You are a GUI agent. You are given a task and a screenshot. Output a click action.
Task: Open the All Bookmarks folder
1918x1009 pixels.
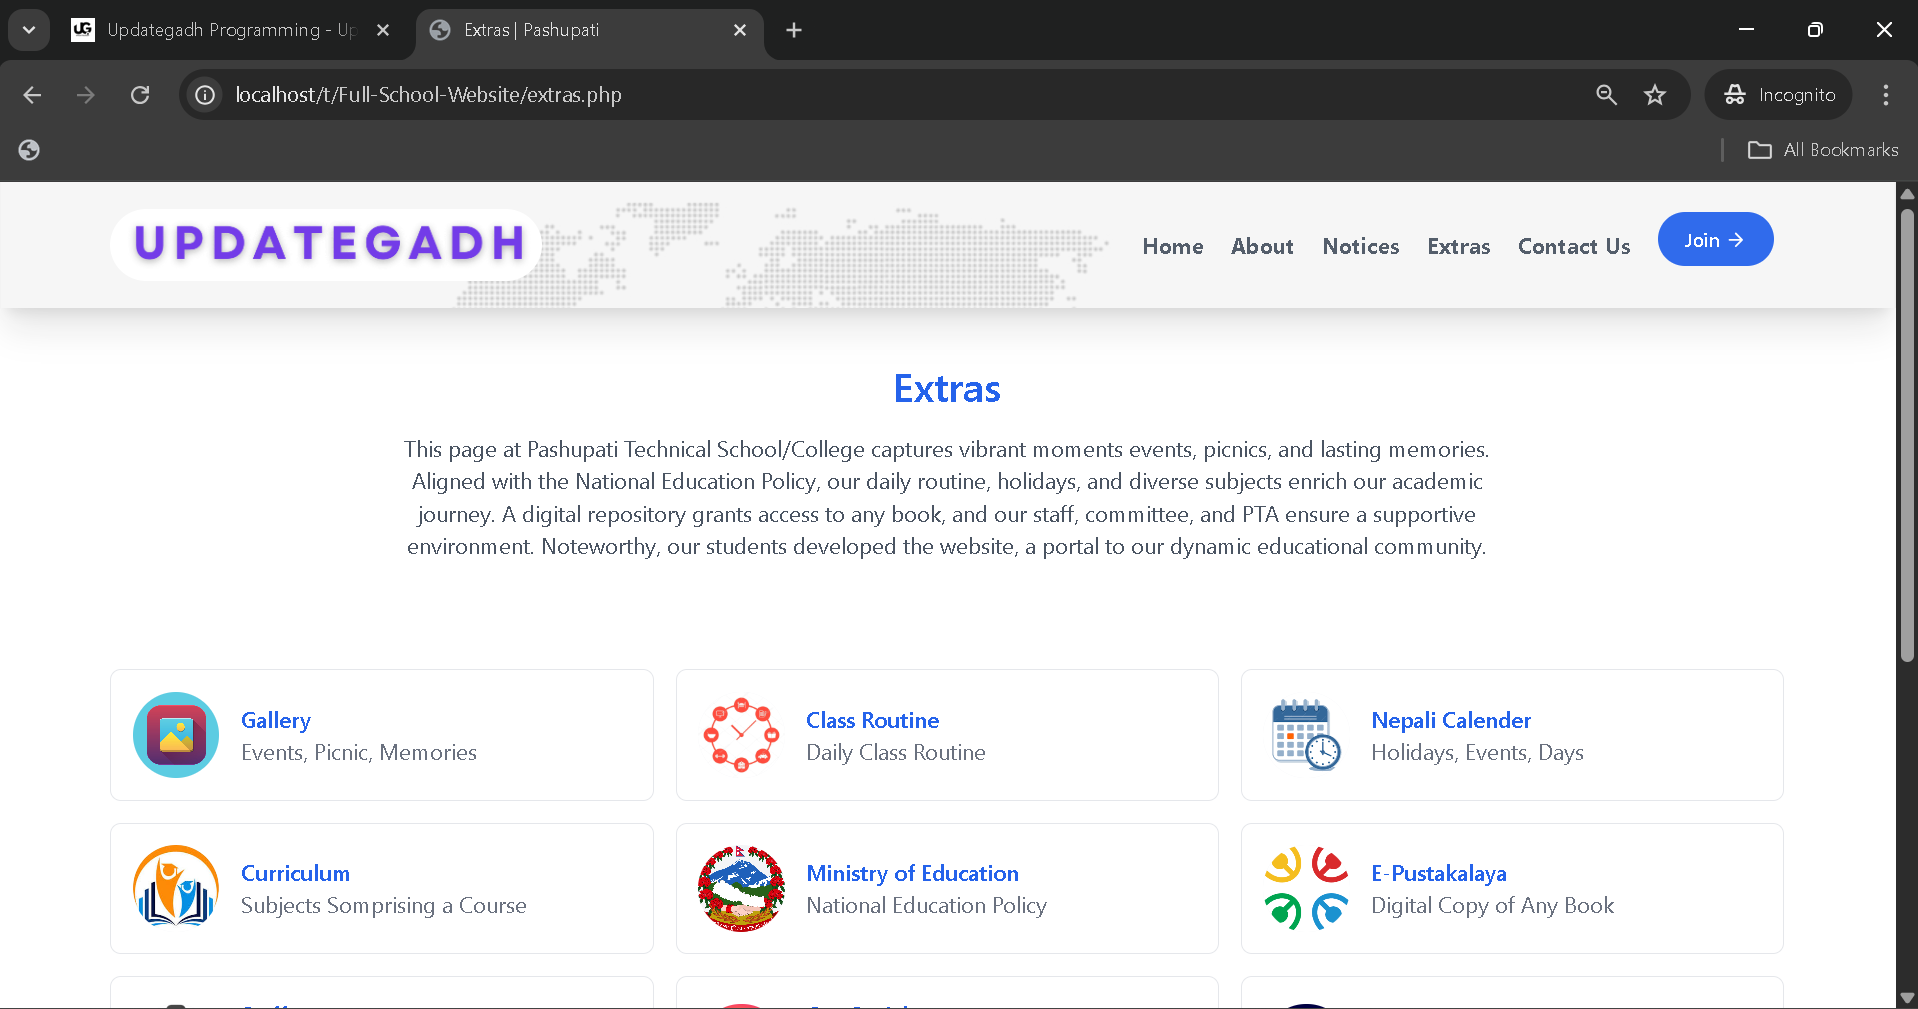(1822, 150)
